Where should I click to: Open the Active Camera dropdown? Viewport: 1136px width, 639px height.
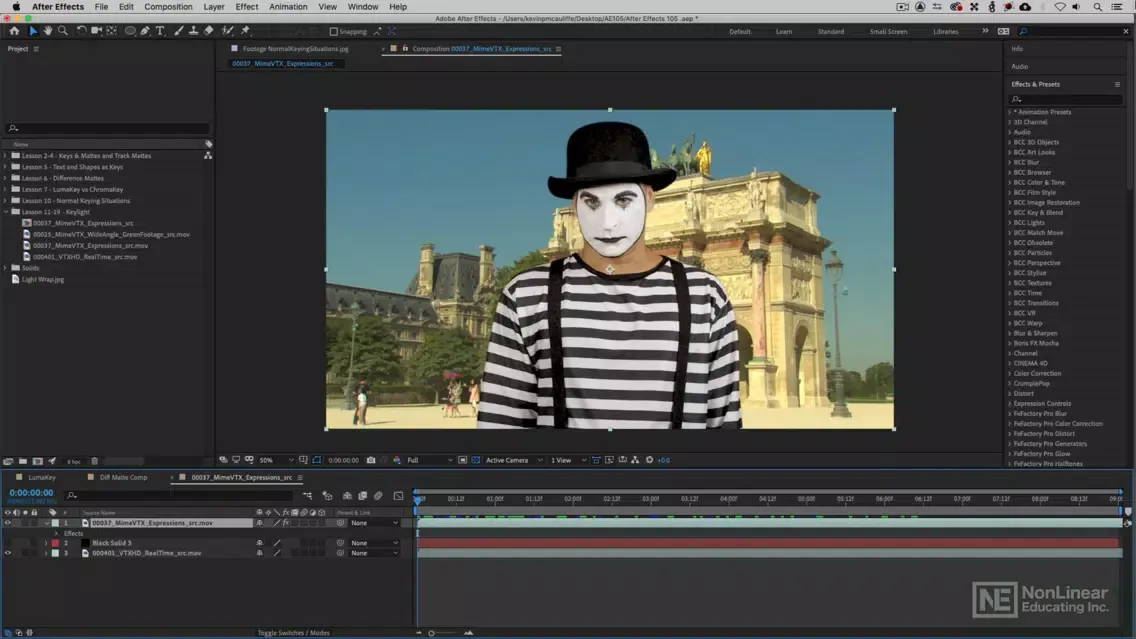(514, 460)
